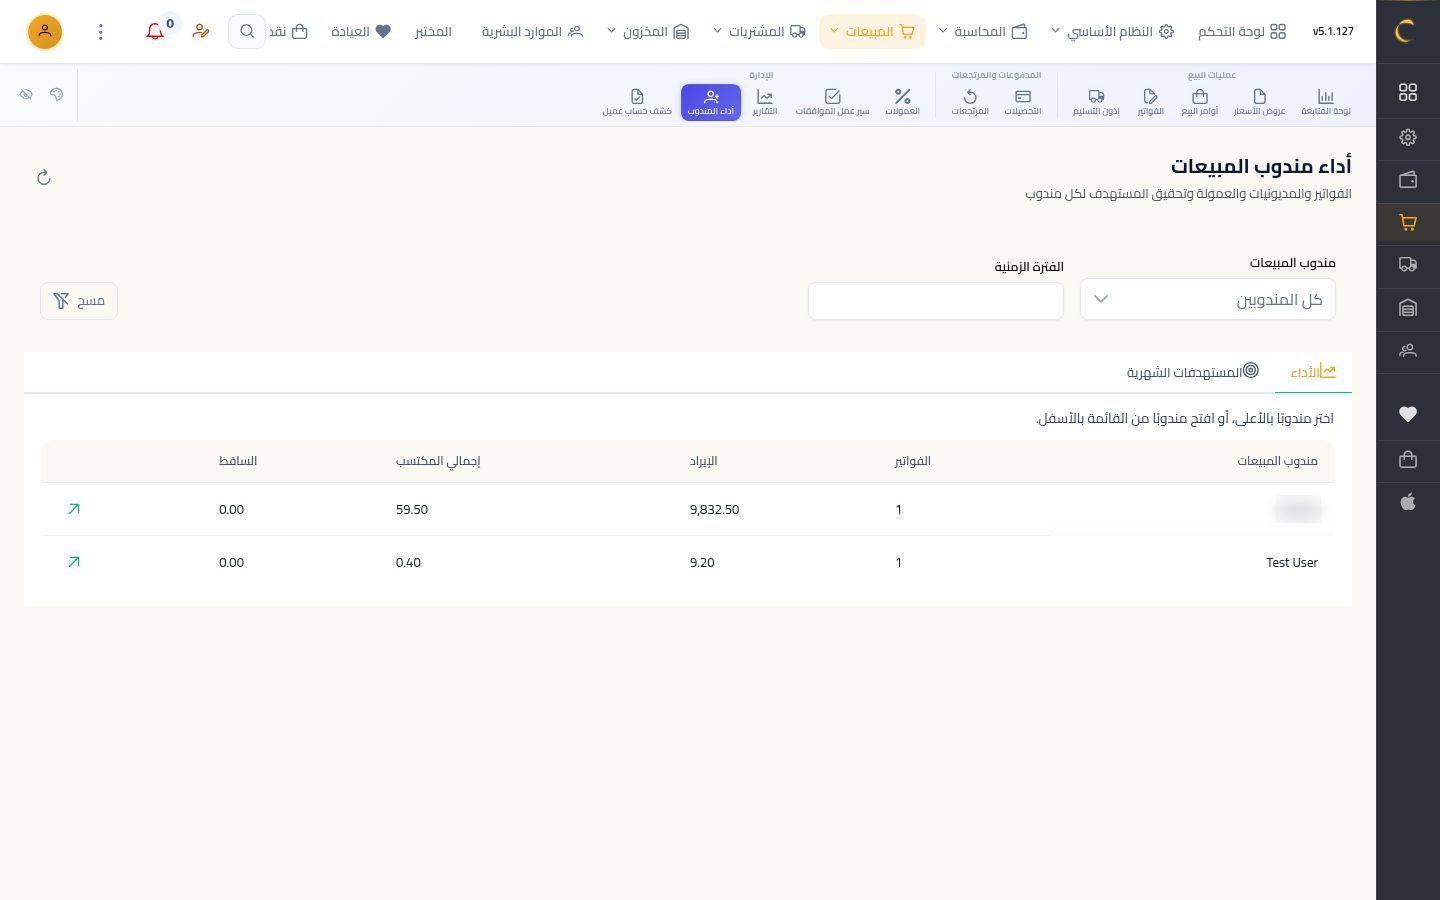The image size is (1440, 900).
Task: Open the لوحة المتابعة sales dashboard
Action: tap(1326, 101)
